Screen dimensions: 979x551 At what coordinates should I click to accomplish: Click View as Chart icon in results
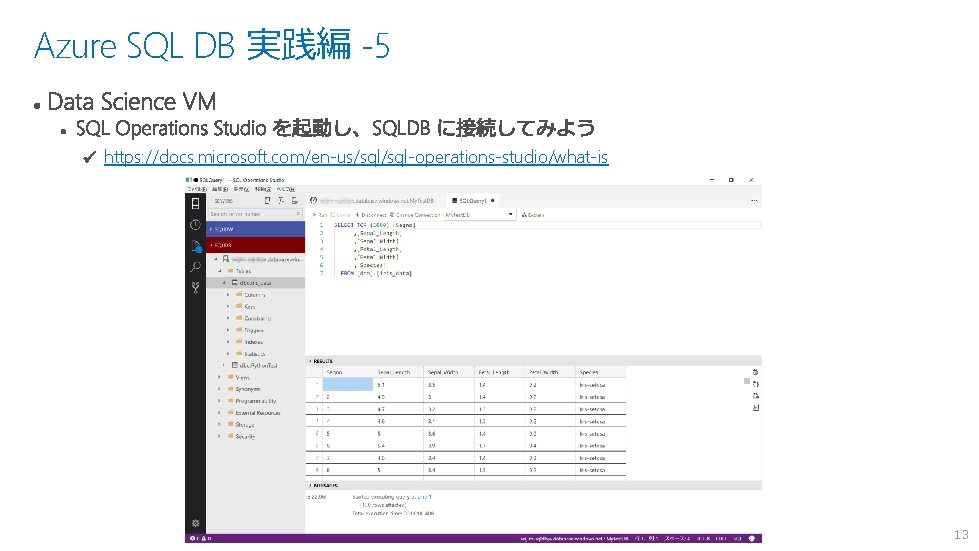[x=755, y=407]
